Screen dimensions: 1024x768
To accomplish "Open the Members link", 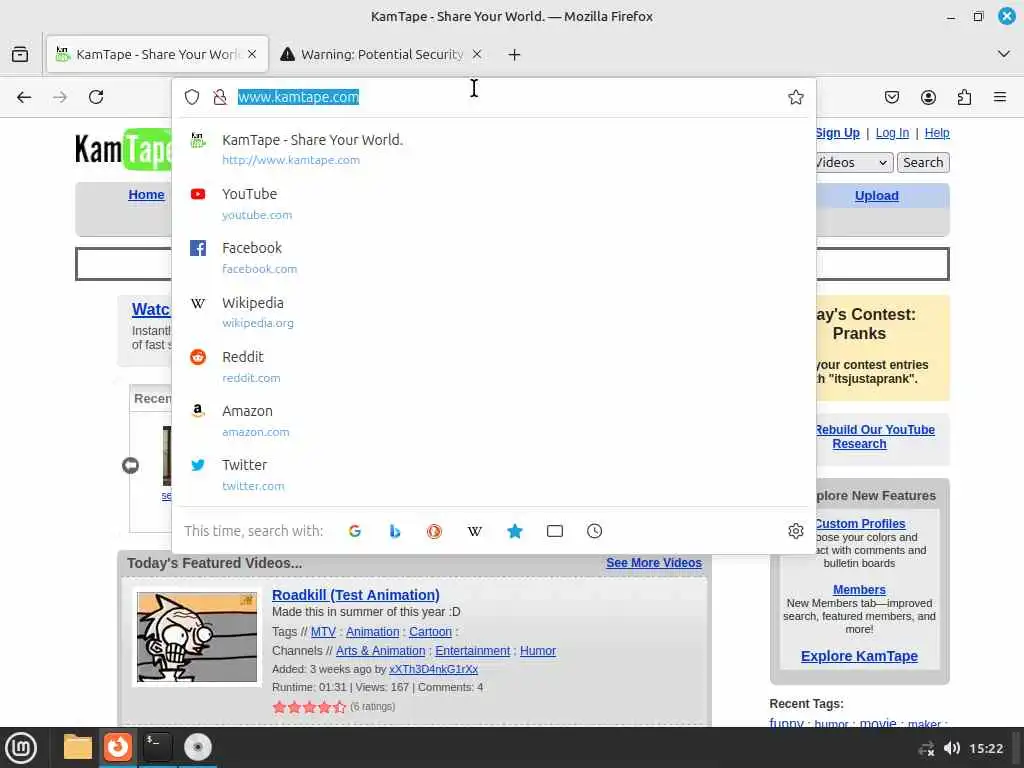I will pos(859,590).
